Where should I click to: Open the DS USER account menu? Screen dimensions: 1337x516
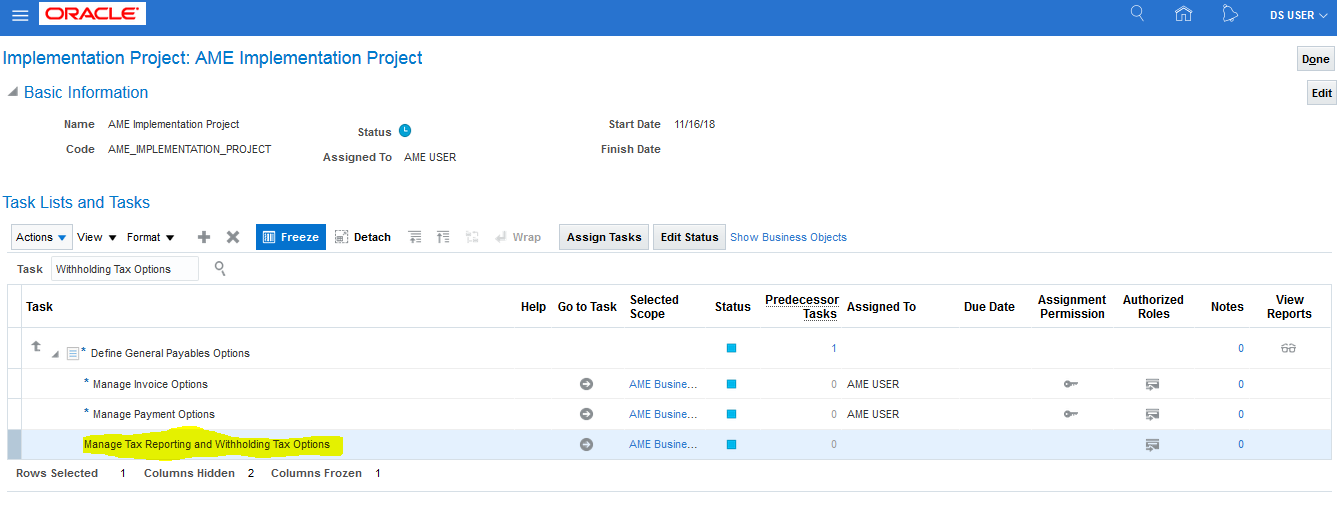[1298, 15]
